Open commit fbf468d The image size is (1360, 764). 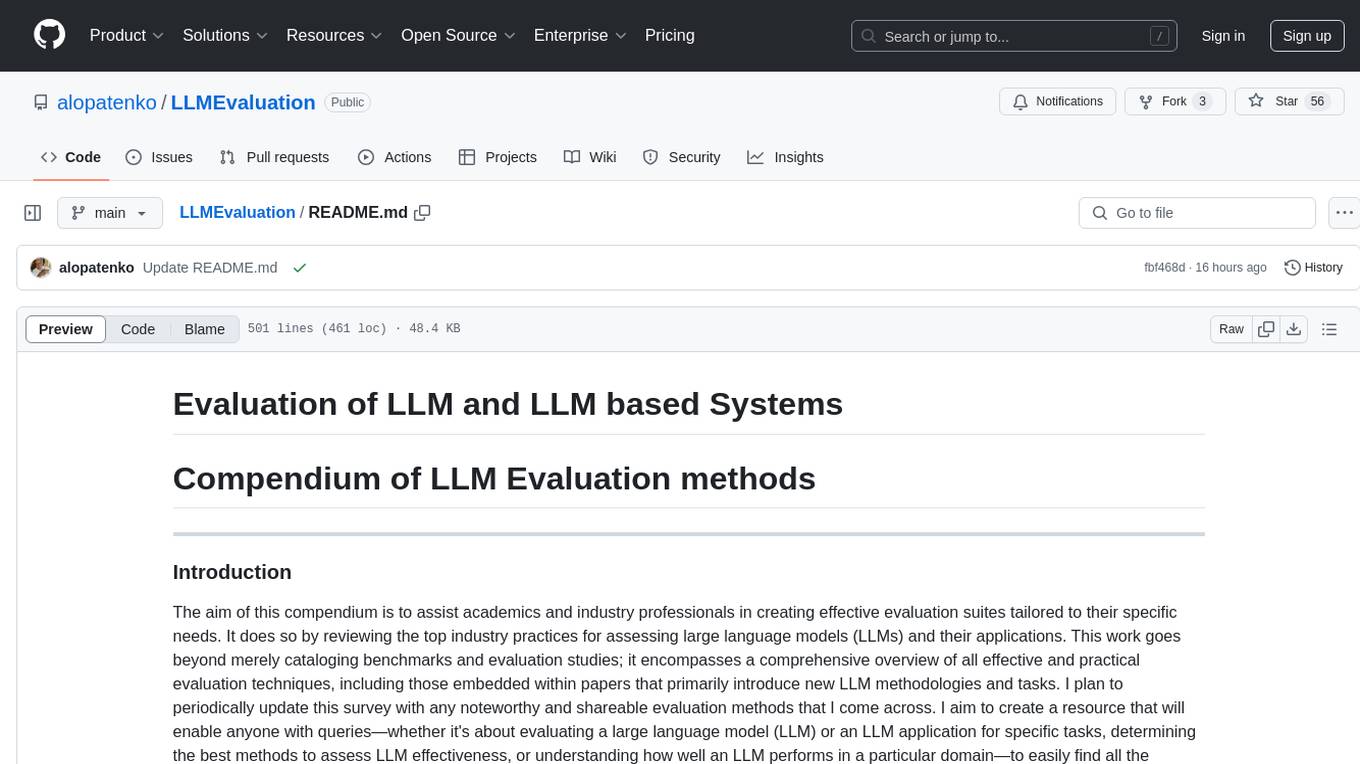click(x=1164, y=268)
